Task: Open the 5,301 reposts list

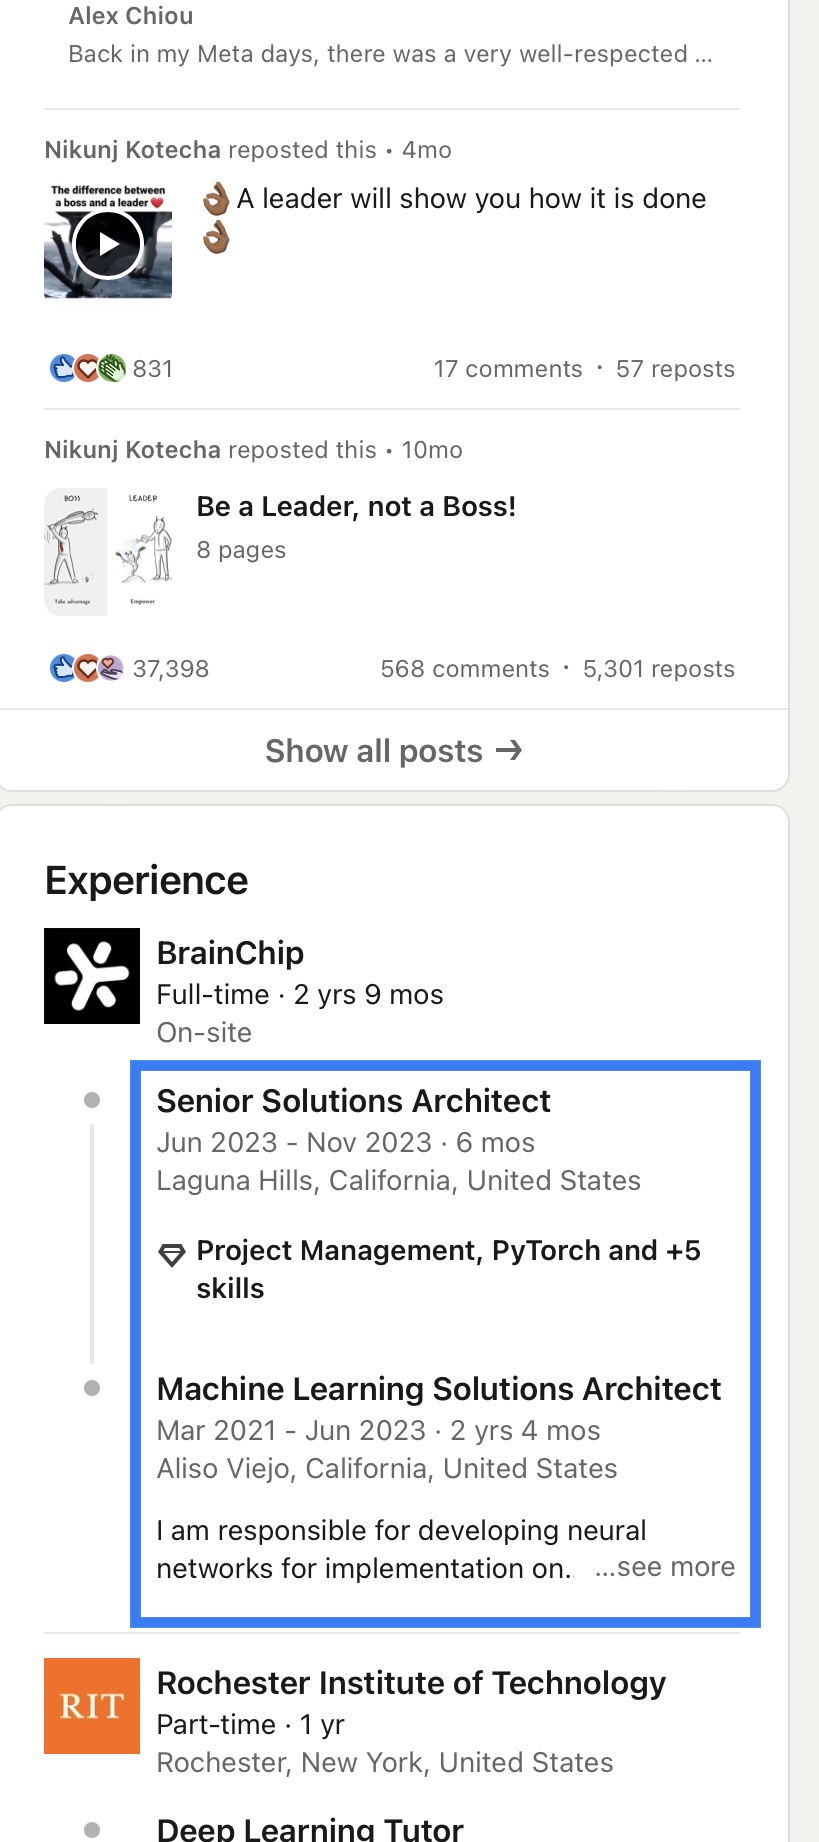Action: tap(658, 669)
